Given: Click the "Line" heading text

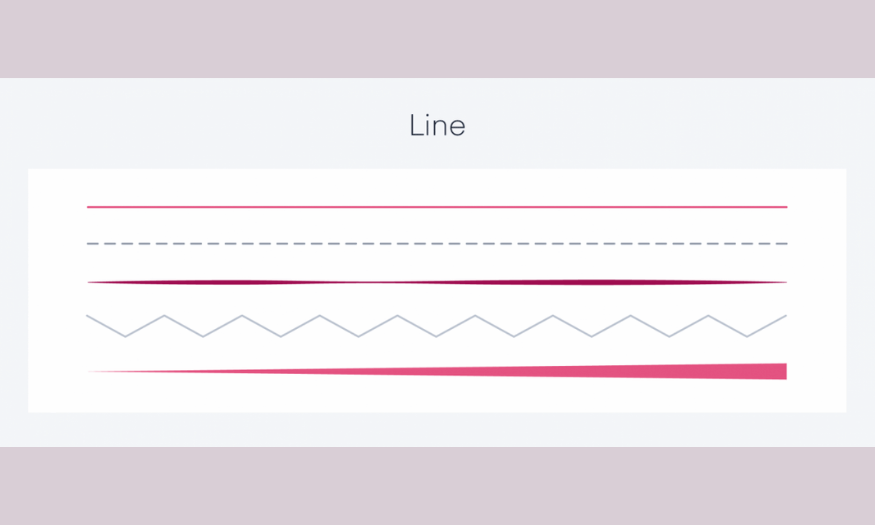Looking at the screenshot, I should (x=437, y=125).
